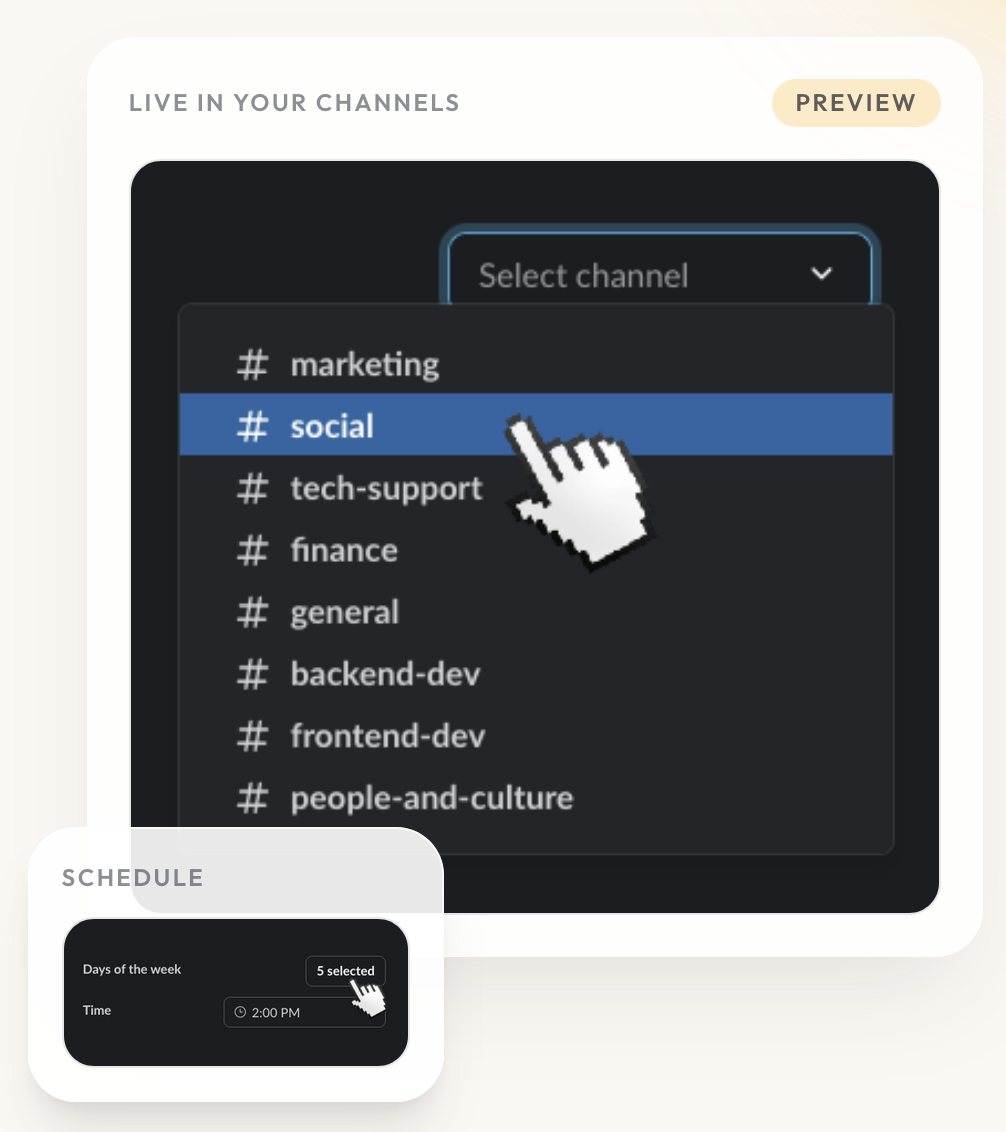The height and width of the screenshot is (1132, 1006).
Task: Select the people-and-culture channel option
Action: [x=430, y=798]
